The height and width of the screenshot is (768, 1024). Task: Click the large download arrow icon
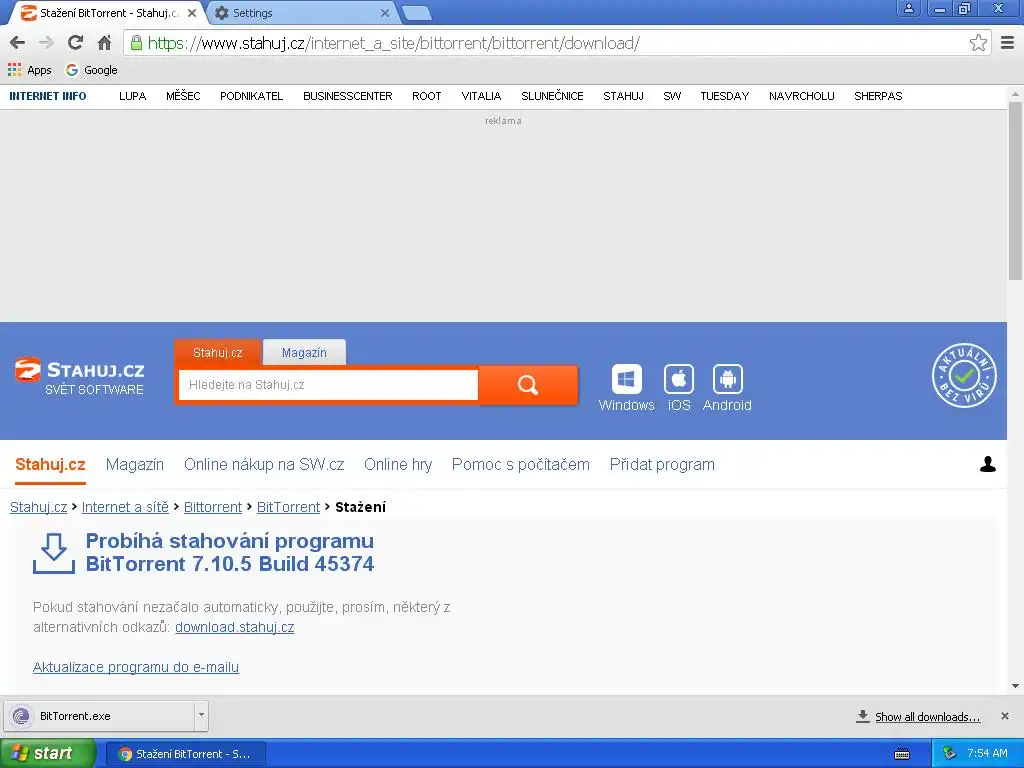pos(54,553)
